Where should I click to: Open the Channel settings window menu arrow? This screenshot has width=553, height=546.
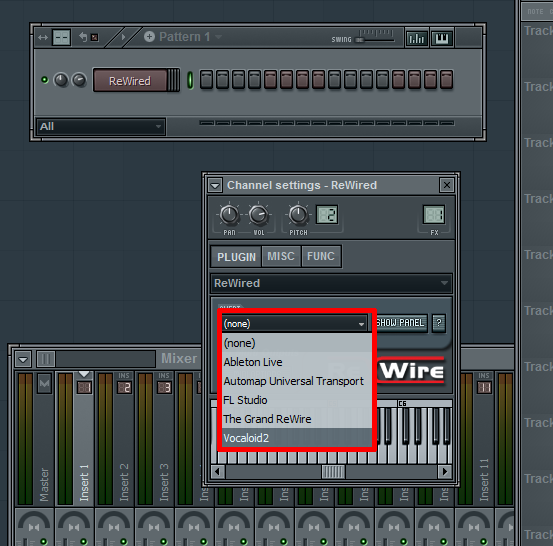point(215,185)
